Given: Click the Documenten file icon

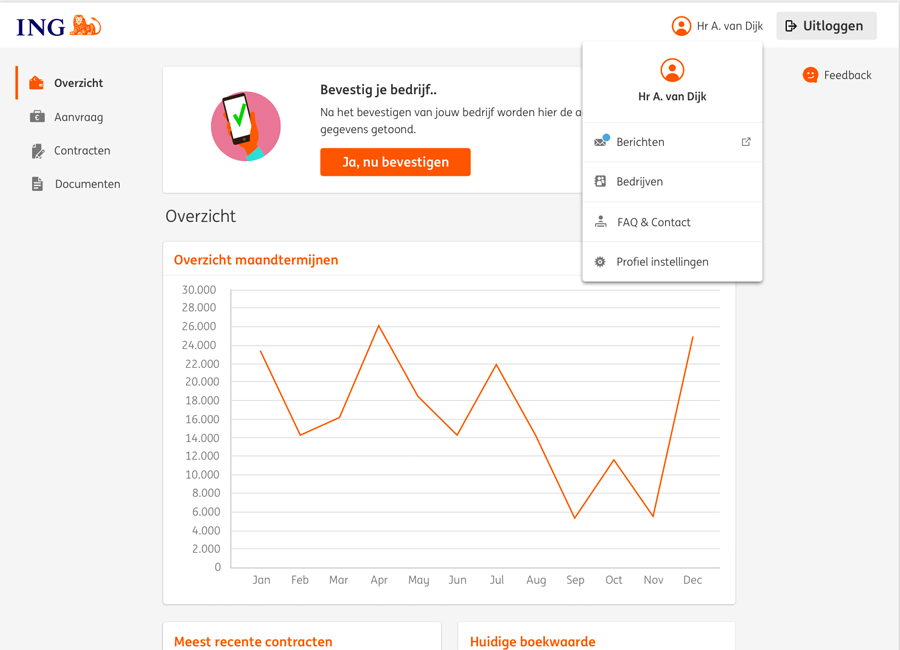Looking at the screenshot, I should pos(37,184).
